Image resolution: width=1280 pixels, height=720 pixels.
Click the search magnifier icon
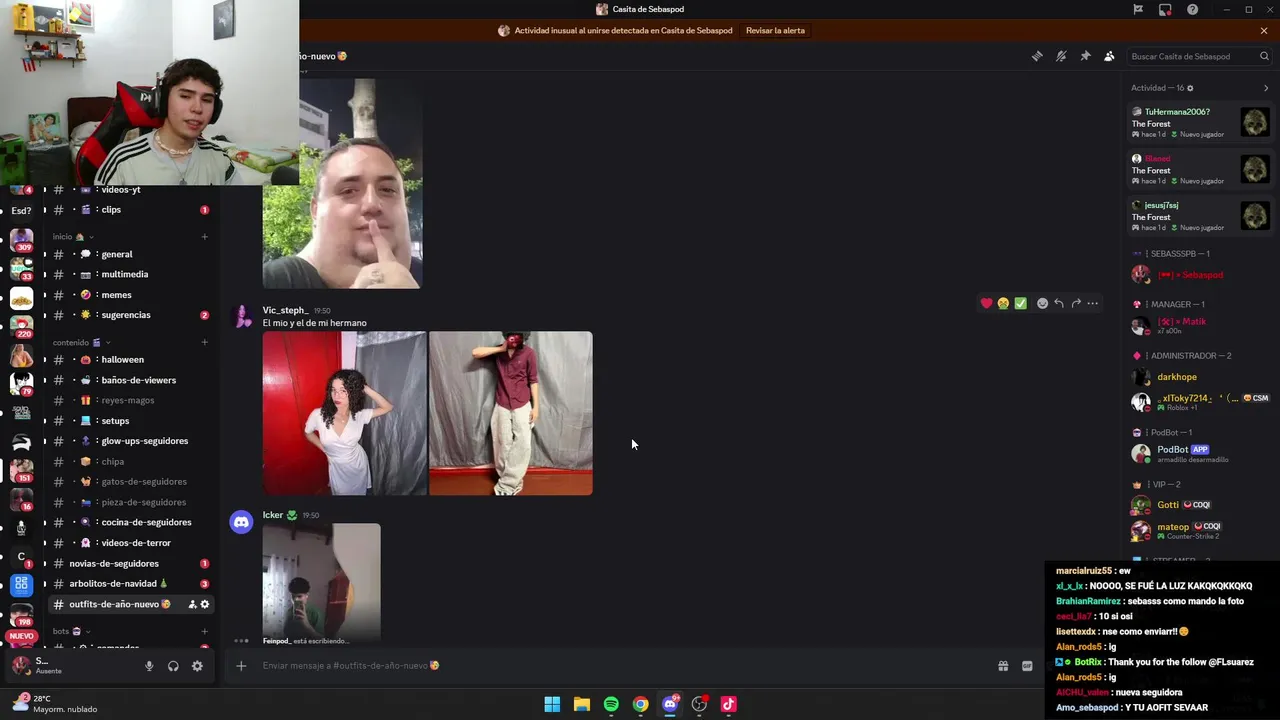(1264, 57)
